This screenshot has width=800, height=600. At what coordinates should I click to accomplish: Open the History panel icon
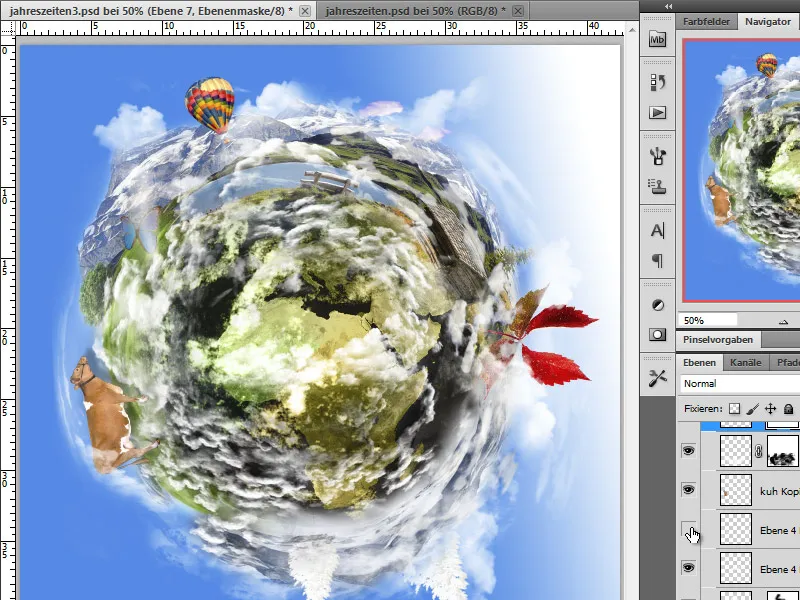657,82
